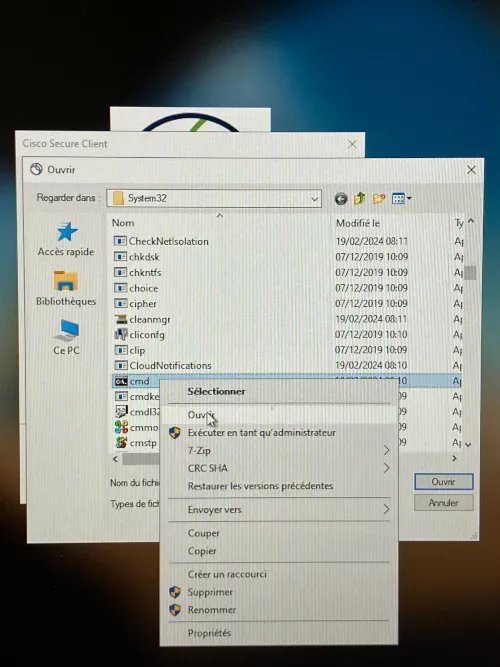This screenshot has width=500, height=667.
Task: Click vertical scrollbar up arrow
Action: (470, 221)
